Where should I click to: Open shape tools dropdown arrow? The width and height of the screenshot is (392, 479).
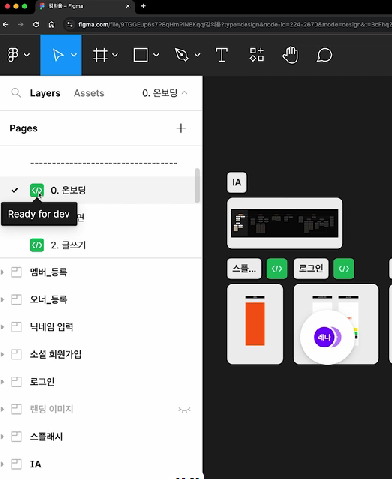(156, 55)
